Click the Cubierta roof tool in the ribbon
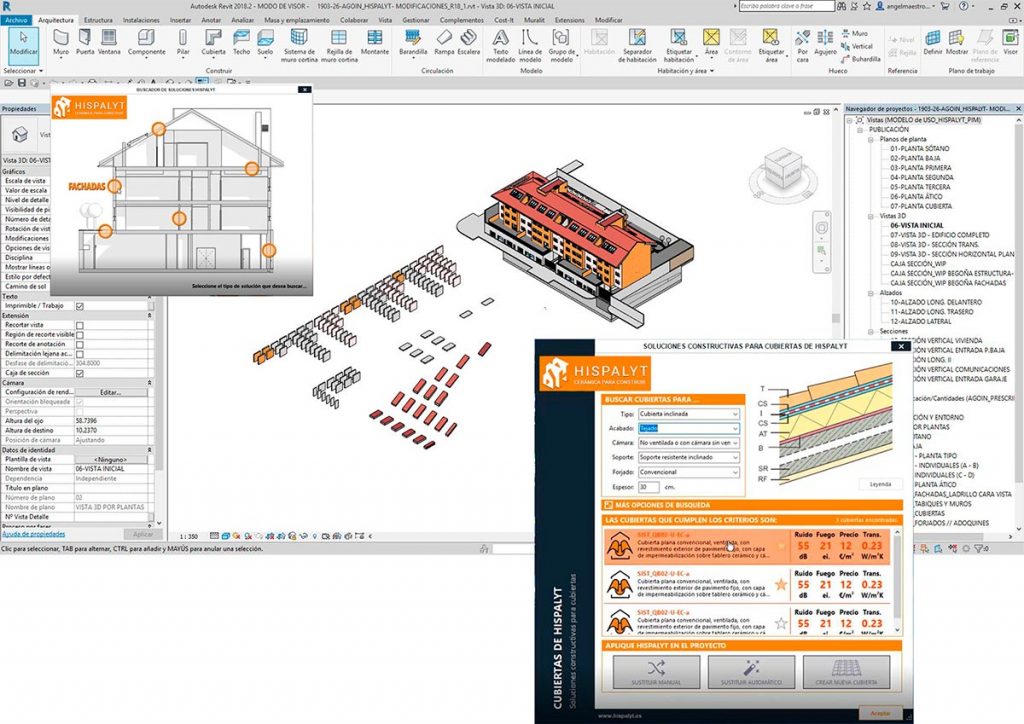This screenshot has width=1024, height=724. (x=213, y=42)
